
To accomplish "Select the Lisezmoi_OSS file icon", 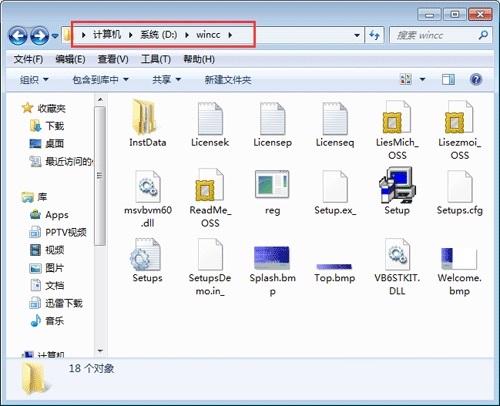I will (459, 117).
